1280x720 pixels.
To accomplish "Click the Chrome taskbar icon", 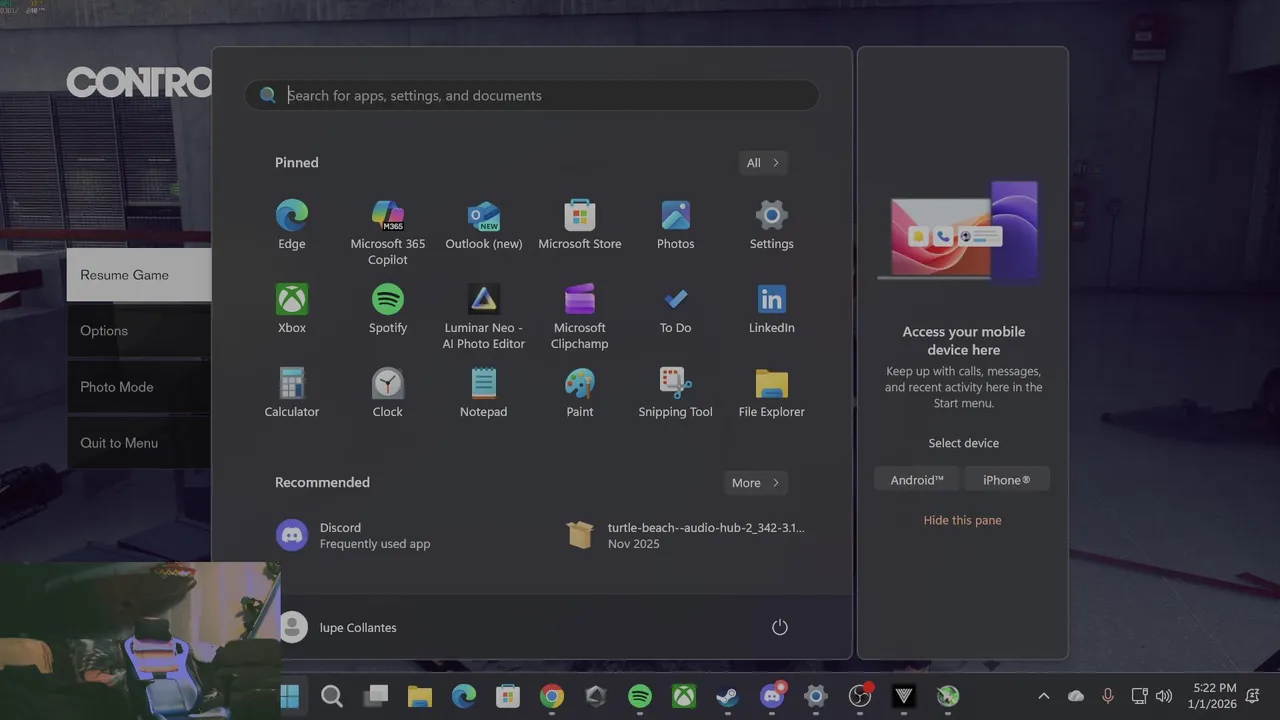I will pos(552,696).
